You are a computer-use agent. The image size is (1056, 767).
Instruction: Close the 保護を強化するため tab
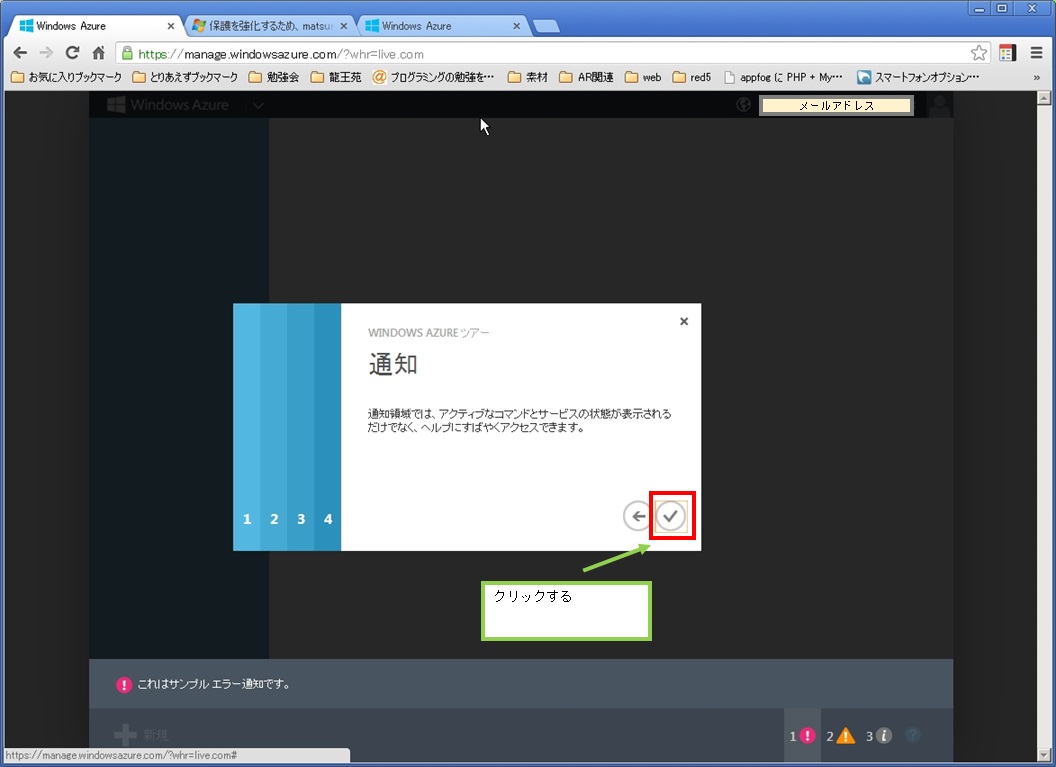[x=343, y=26]
